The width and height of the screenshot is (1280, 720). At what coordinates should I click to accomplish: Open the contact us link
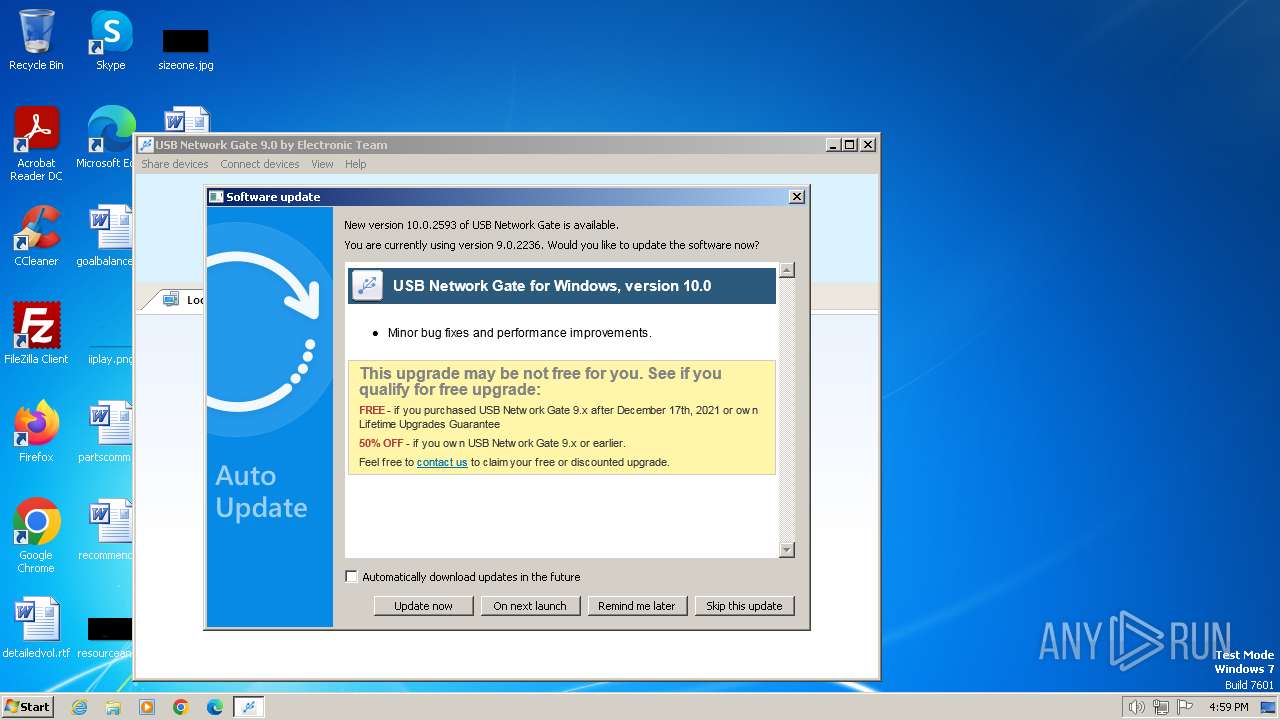point(442,462)
